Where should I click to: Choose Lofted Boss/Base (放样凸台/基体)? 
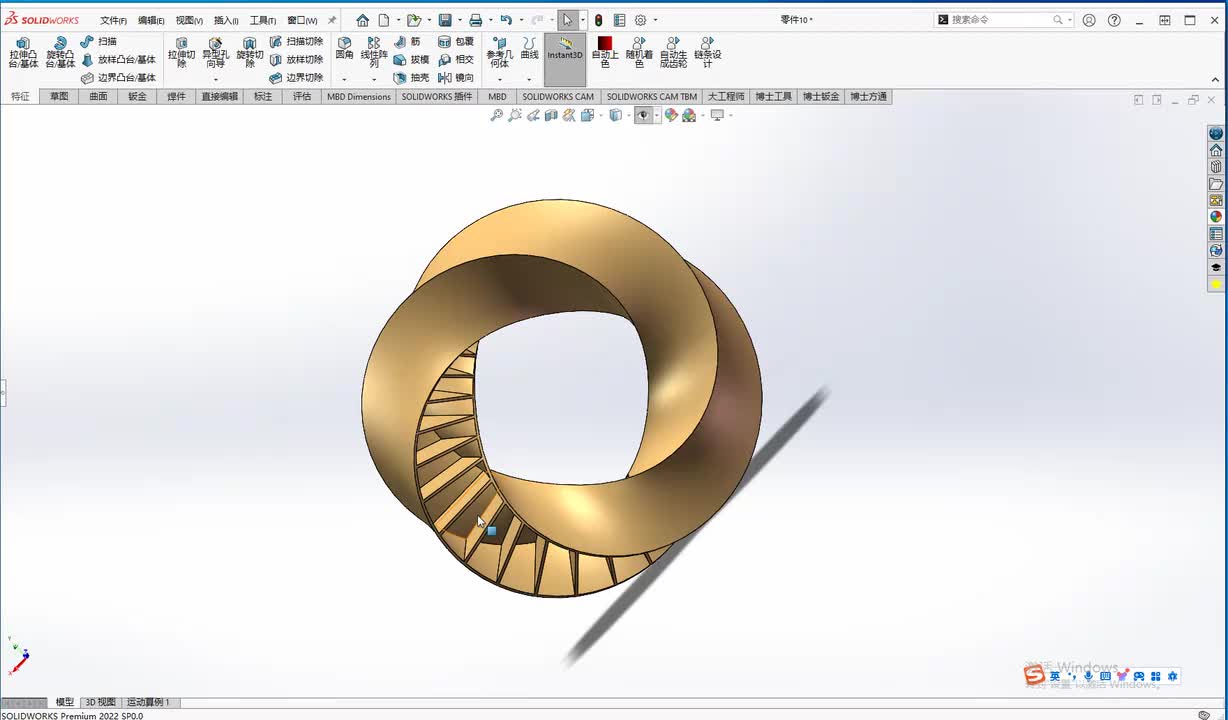click(x=118, y=60)
